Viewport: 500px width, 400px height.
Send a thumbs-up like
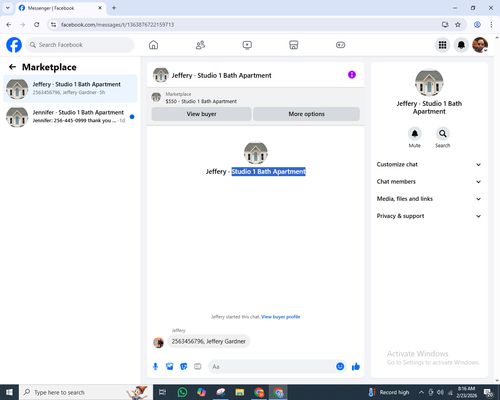click(x=356, y=367)
